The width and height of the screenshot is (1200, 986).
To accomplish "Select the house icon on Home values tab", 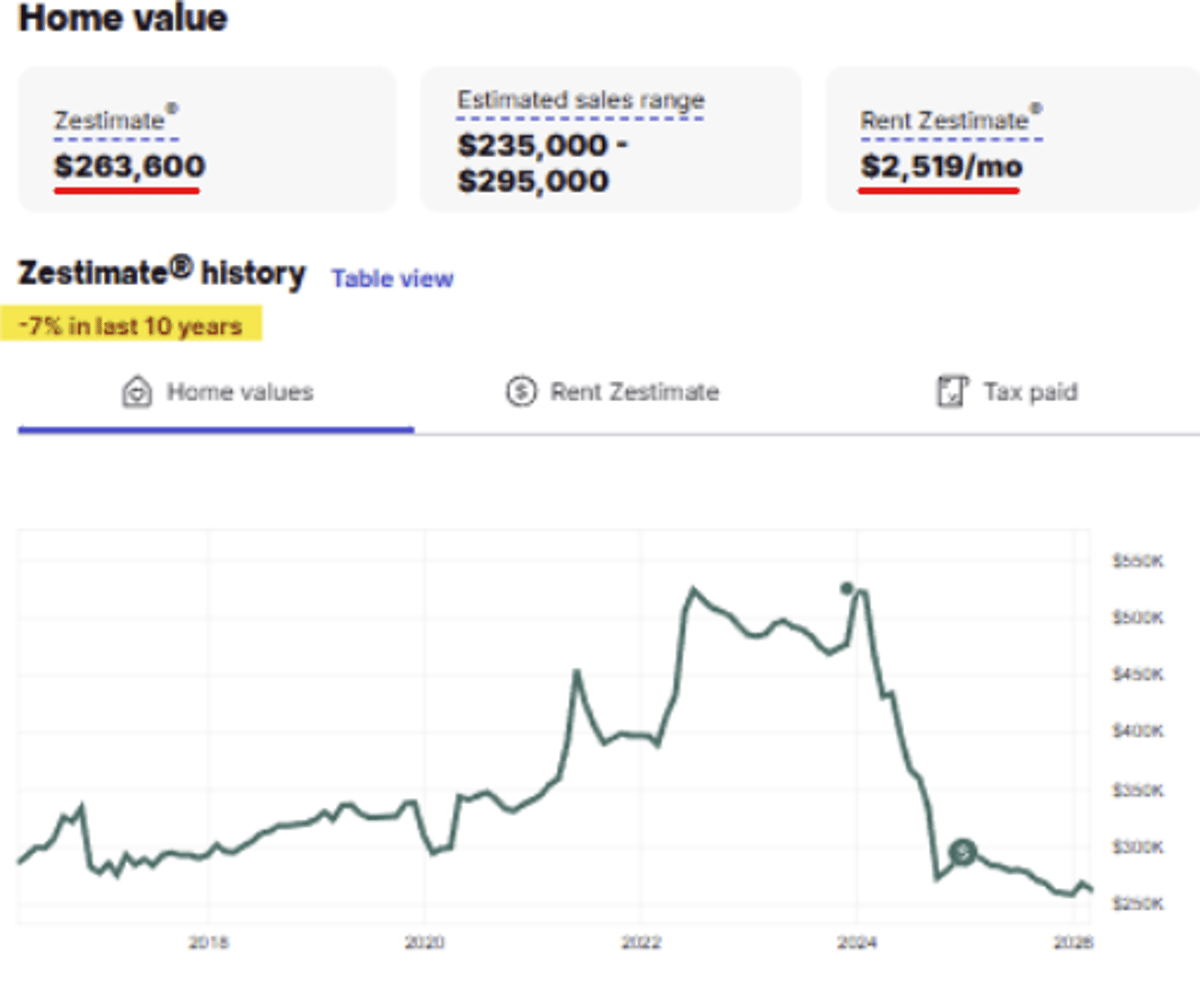I will [137, 392].
